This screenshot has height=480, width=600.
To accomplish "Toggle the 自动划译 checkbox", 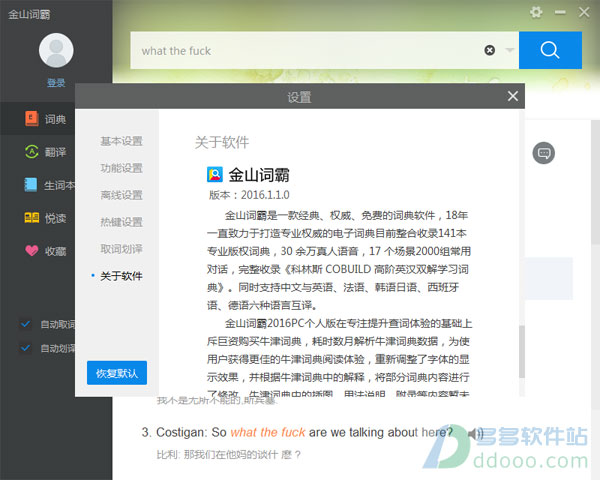I will tap(26, 348).
